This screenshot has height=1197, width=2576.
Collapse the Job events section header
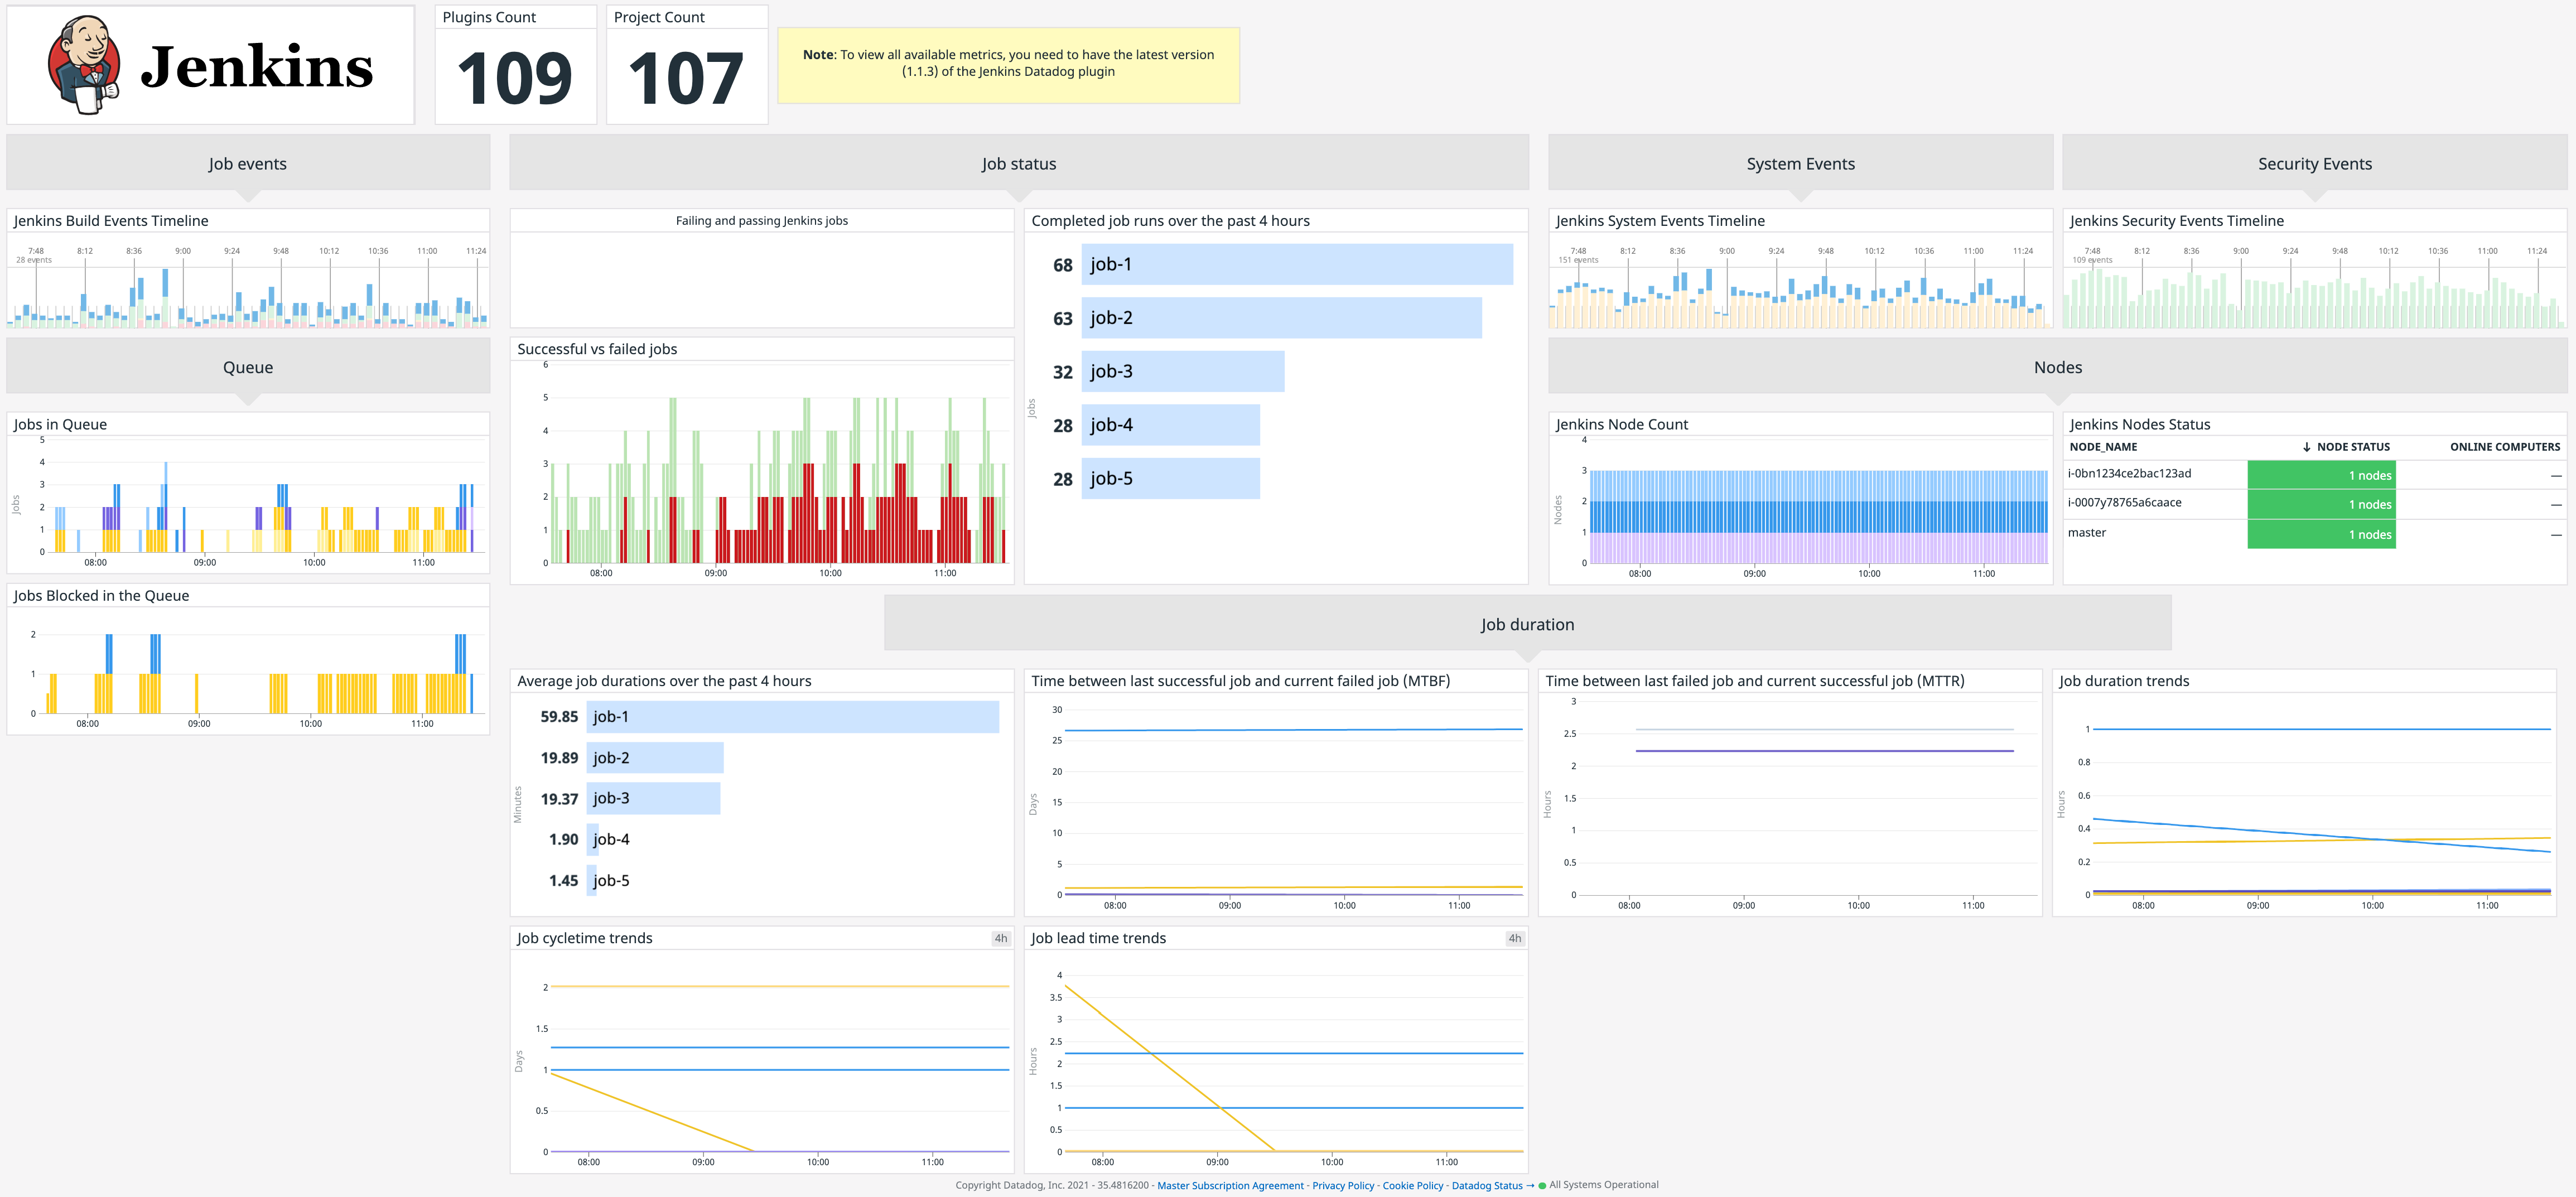[247, 163]
